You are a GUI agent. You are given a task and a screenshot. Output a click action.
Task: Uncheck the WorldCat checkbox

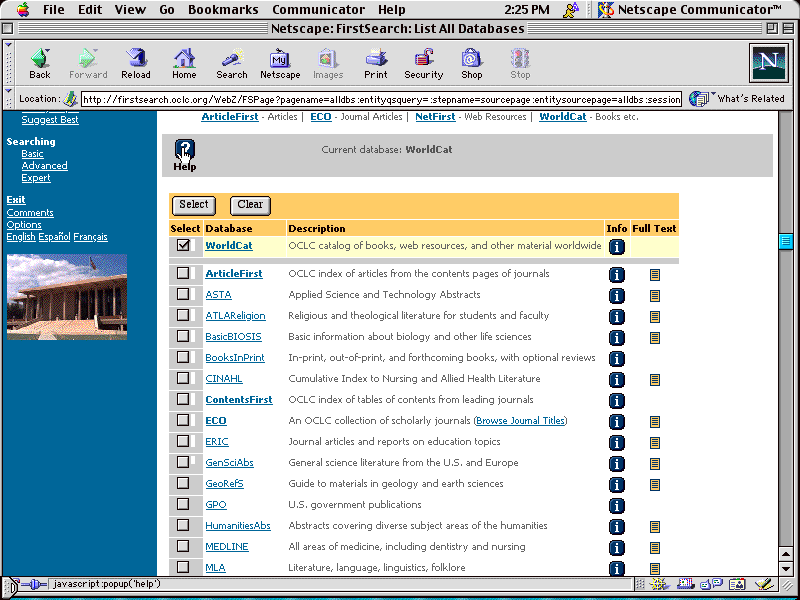[x=183, y=245]
